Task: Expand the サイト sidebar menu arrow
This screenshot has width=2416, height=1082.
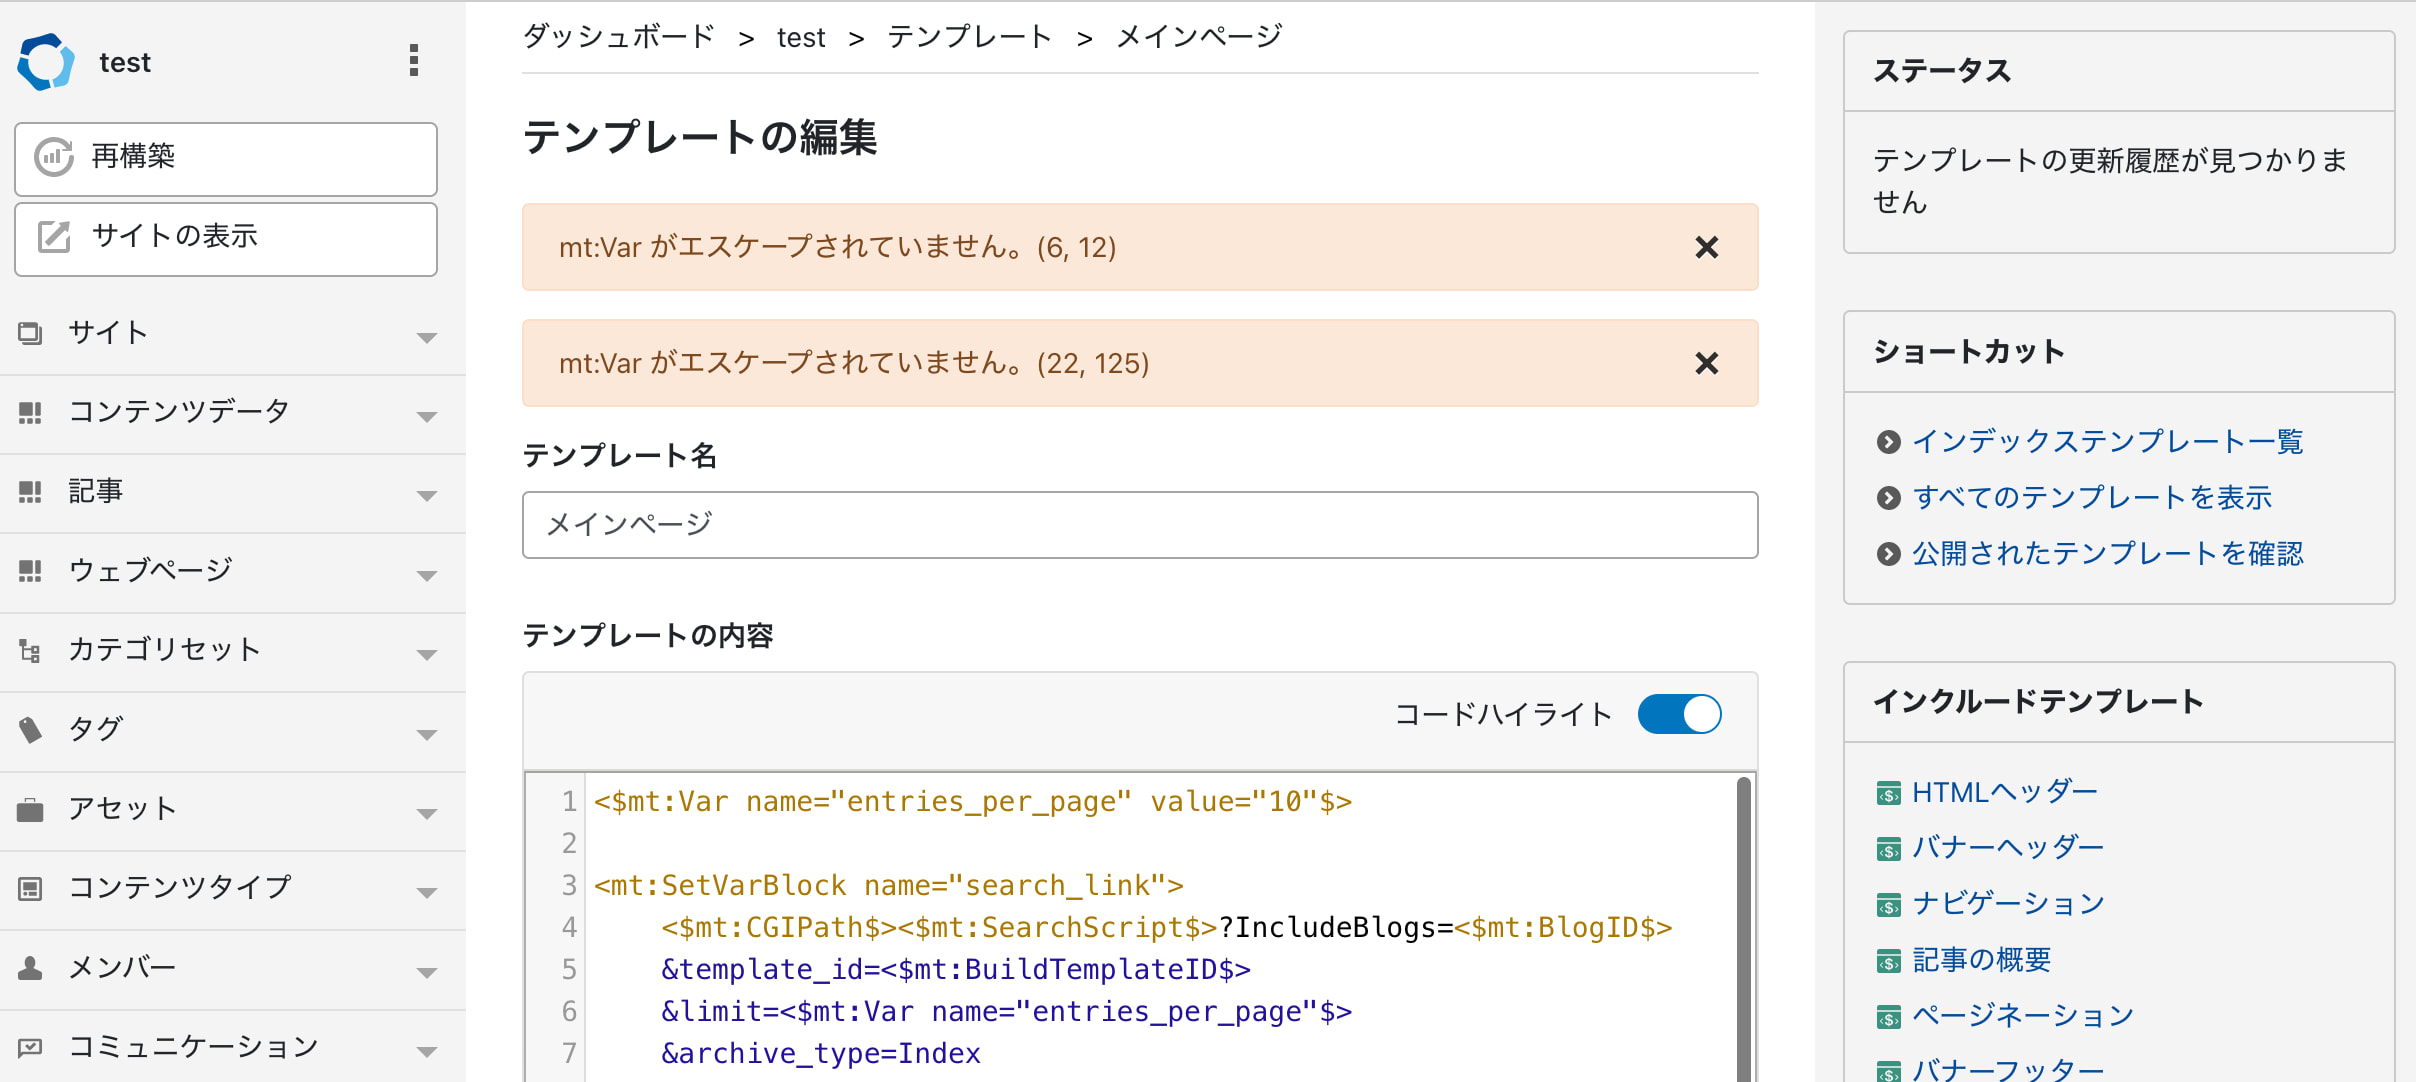Action: (x=427, y=337)
